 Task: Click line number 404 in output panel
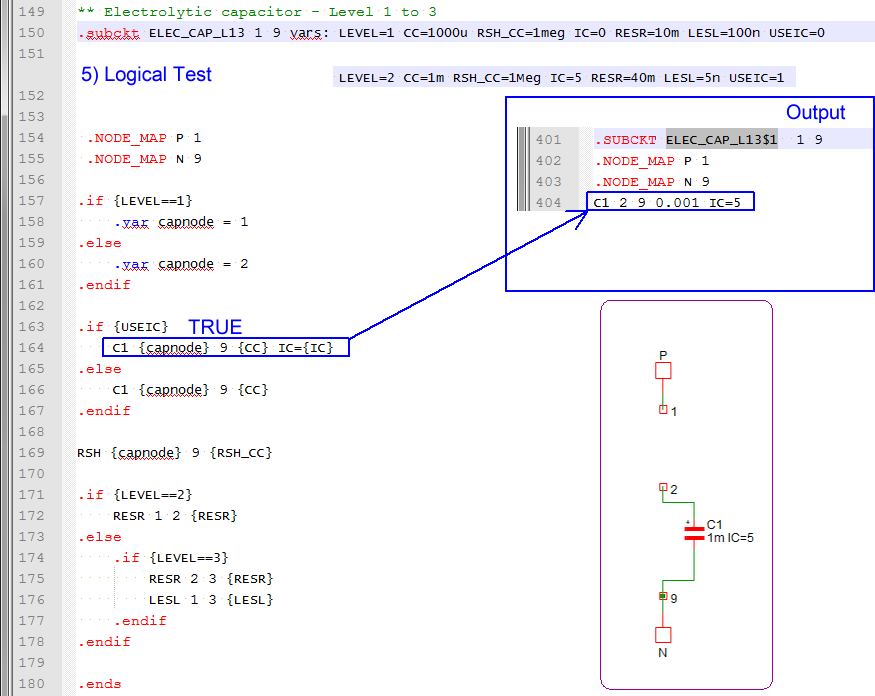click(548, 203)
